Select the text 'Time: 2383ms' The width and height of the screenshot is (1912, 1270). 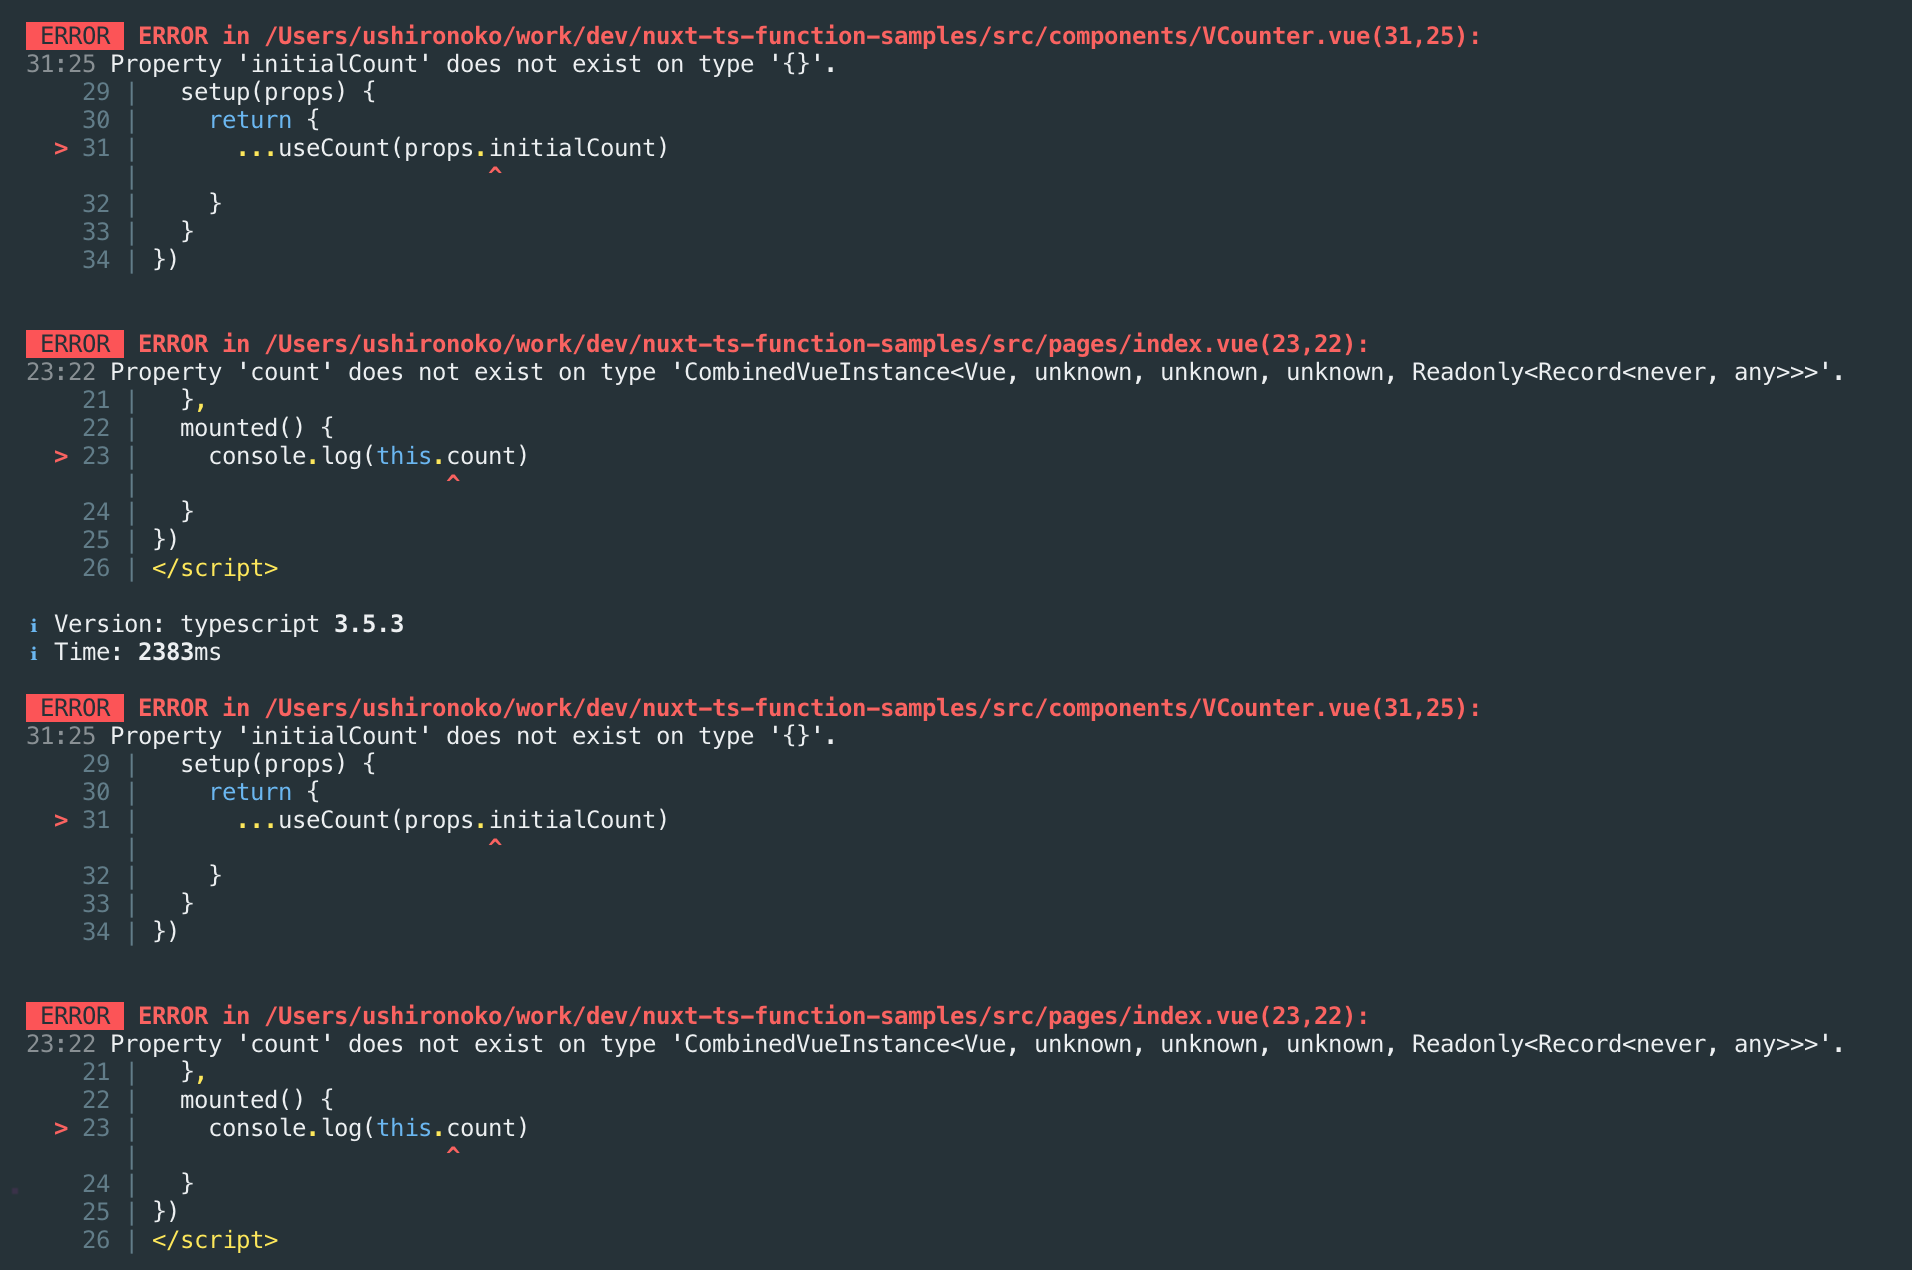coord(138,652)
